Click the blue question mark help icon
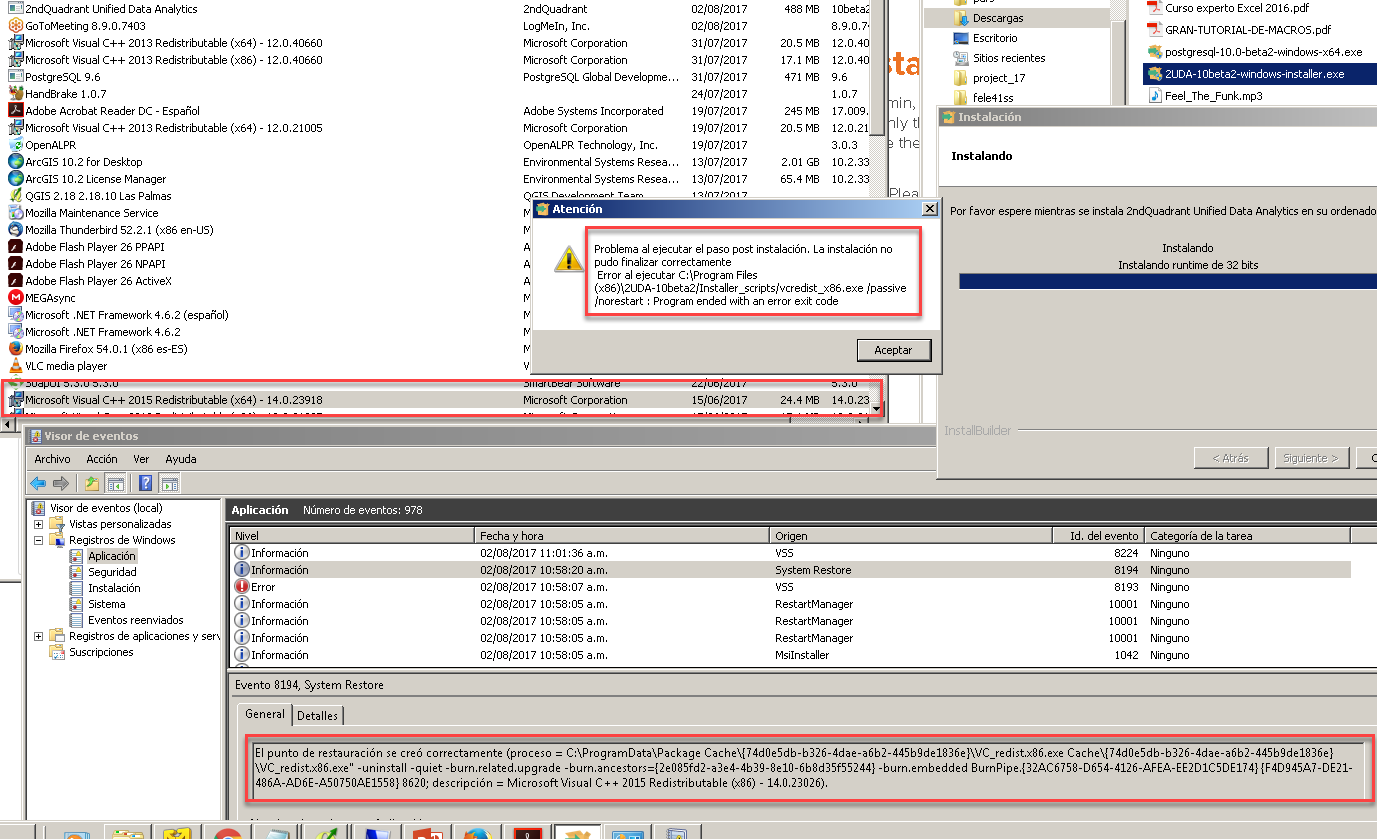Image resolution: width=1377 pixels, height=839 pixels. click(146, 484)
